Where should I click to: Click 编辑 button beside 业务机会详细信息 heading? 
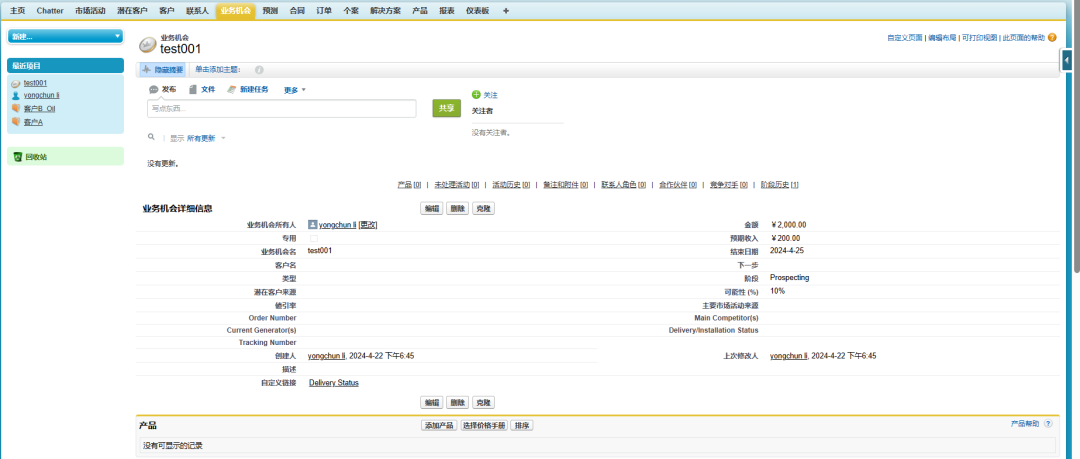coord(431,208)
